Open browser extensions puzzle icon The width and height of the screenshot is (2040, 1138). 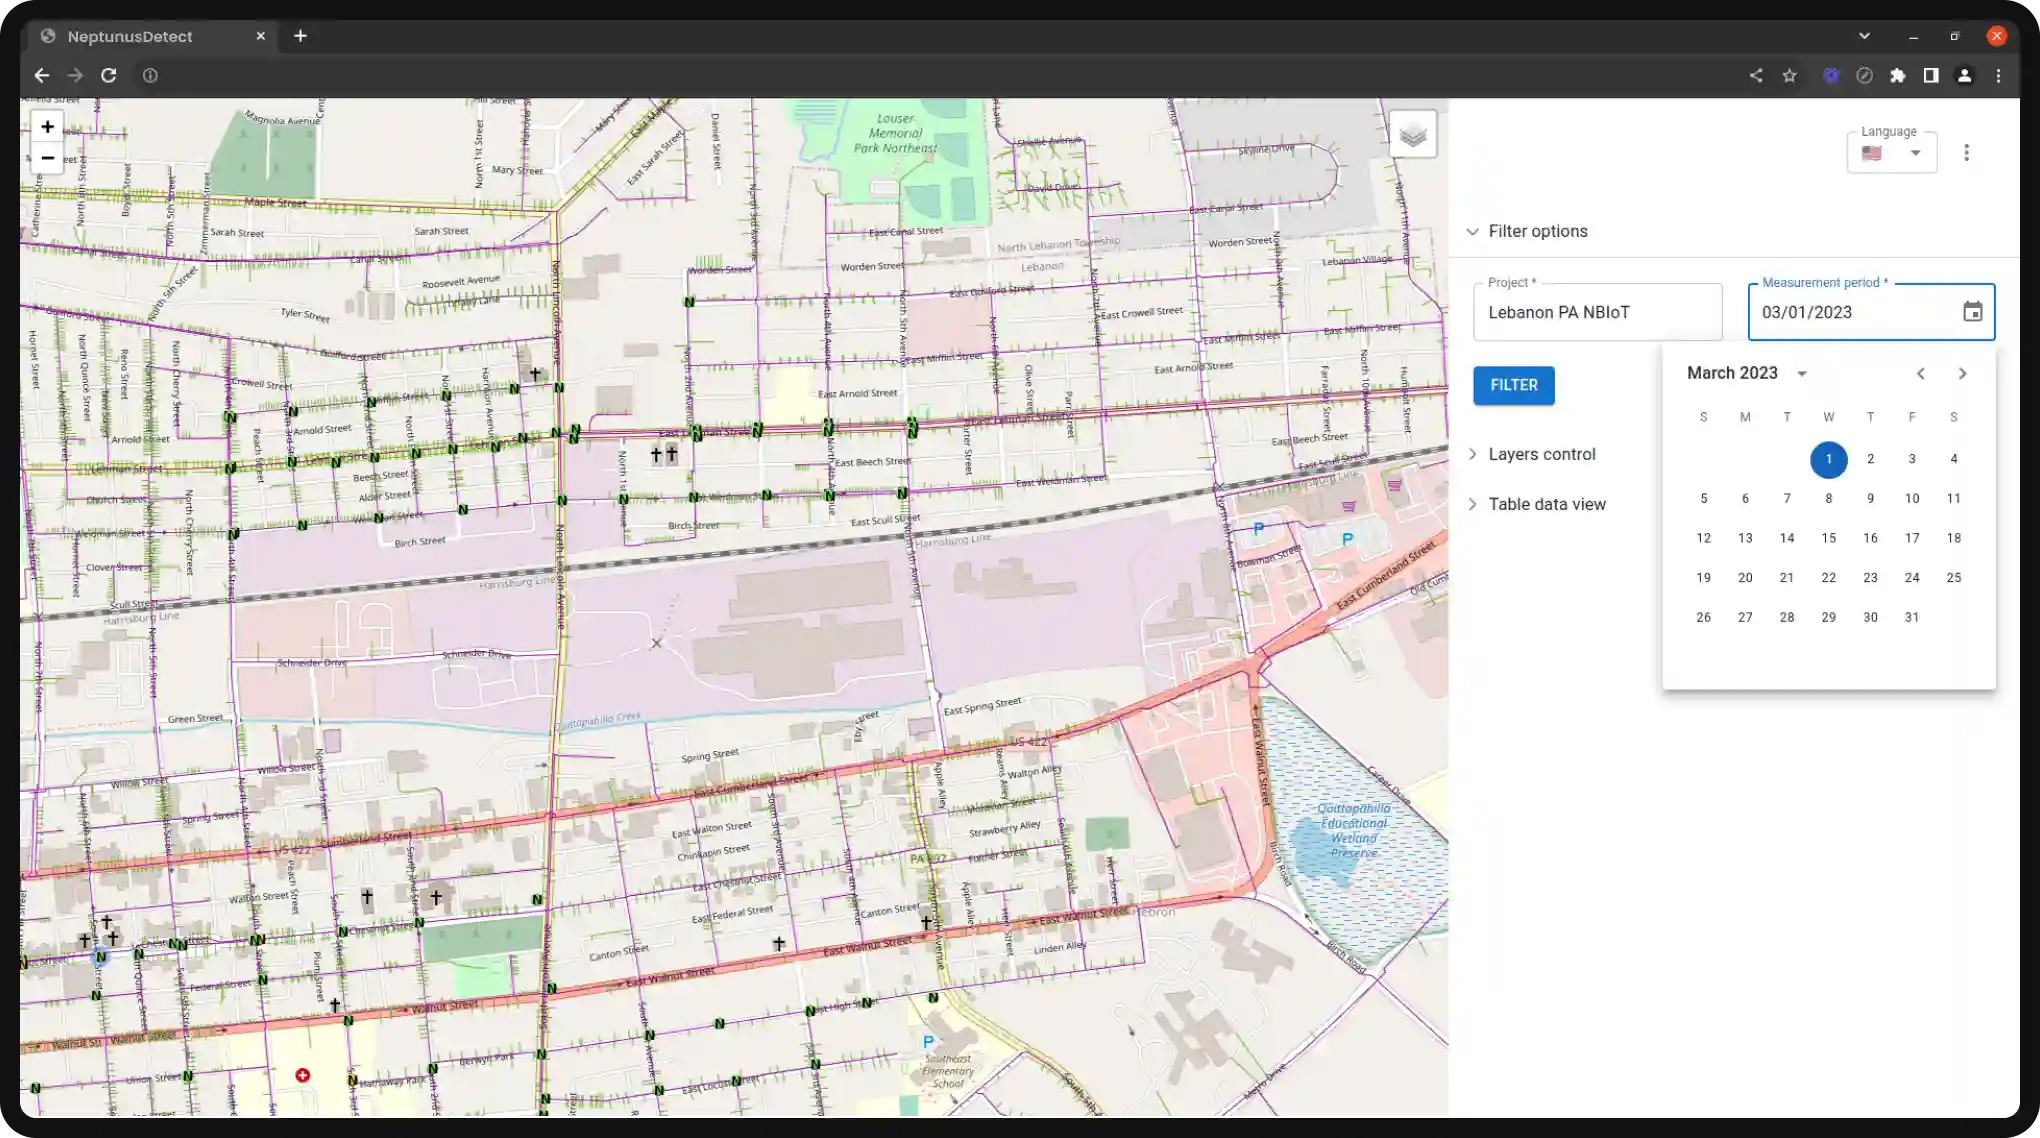pos(1897,76)
